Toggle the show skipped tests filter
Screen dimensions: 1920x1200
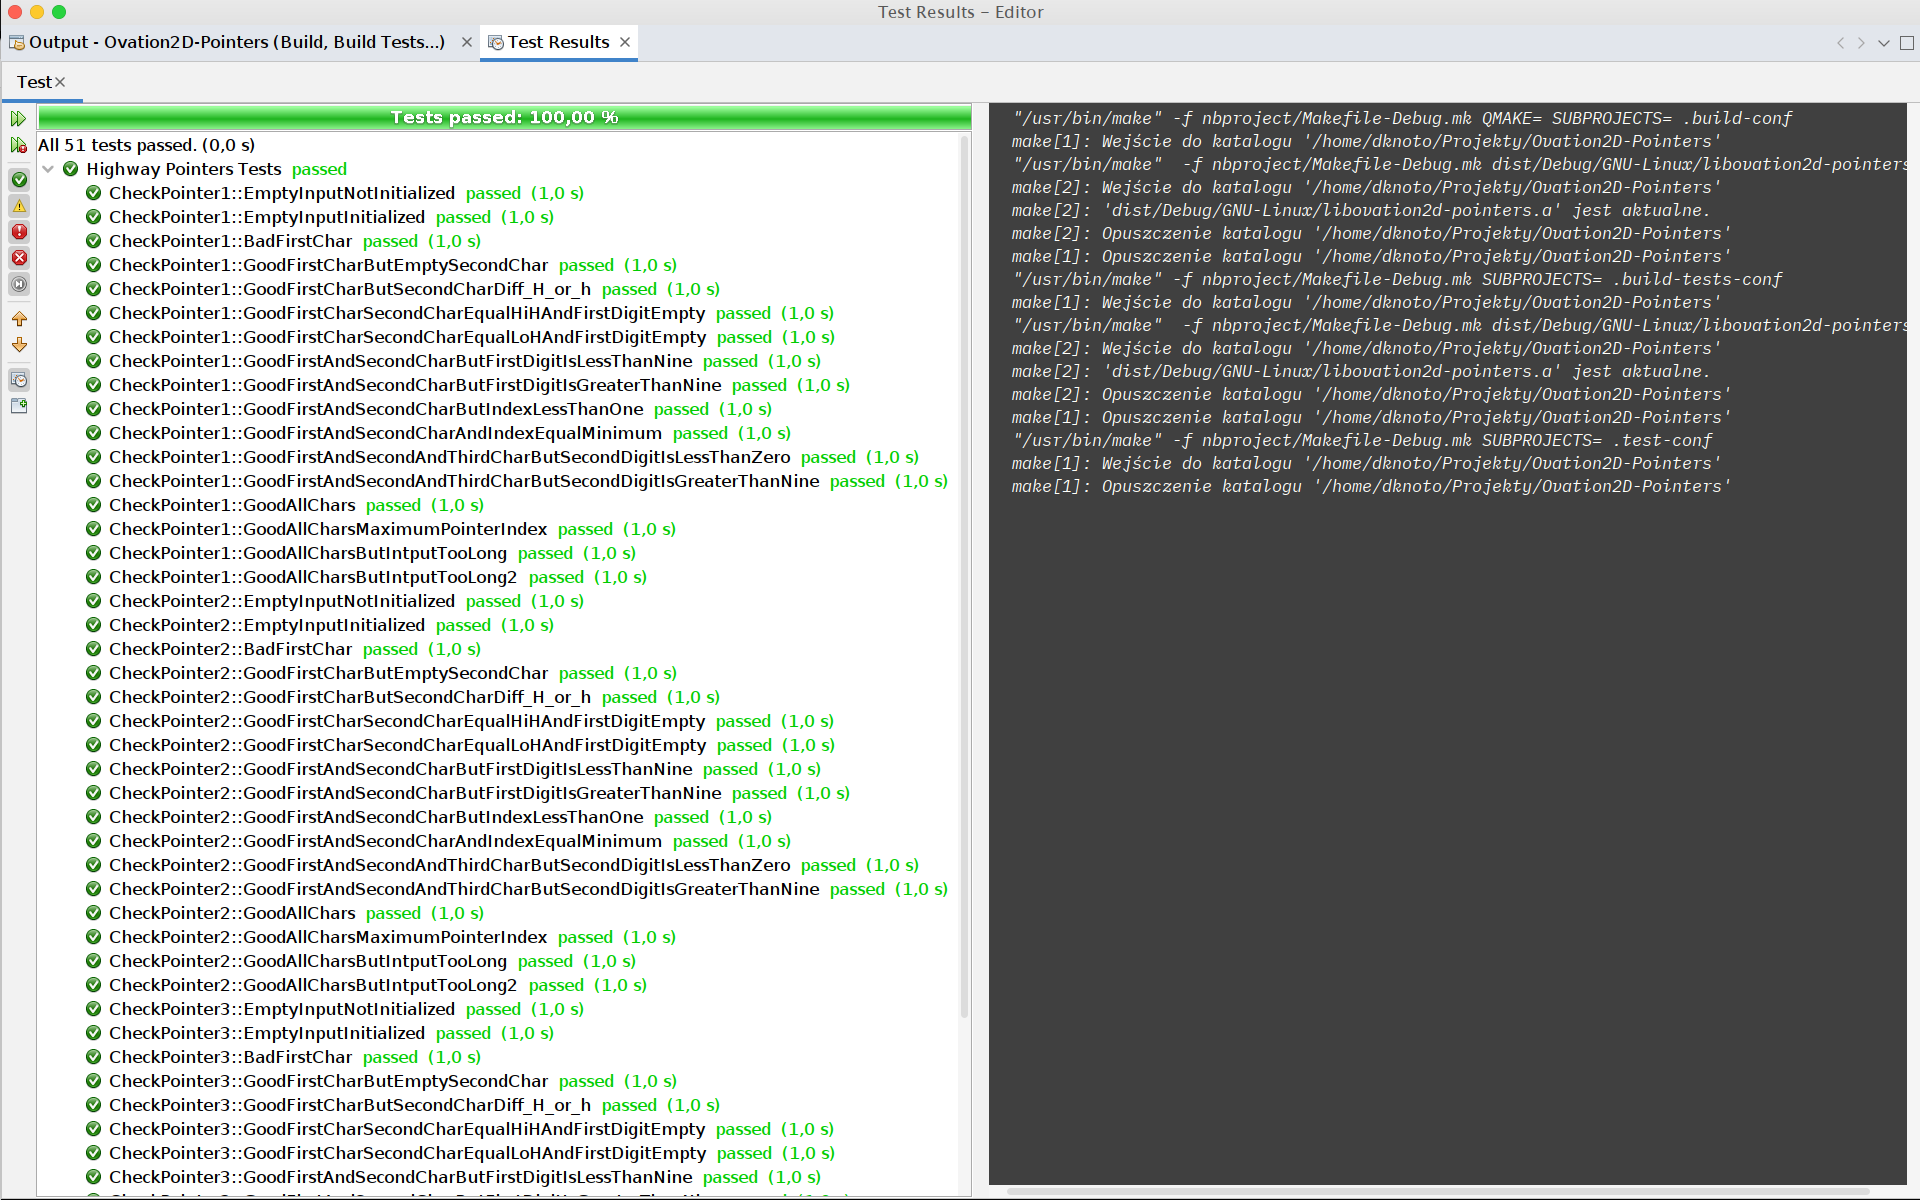(19, 284)
